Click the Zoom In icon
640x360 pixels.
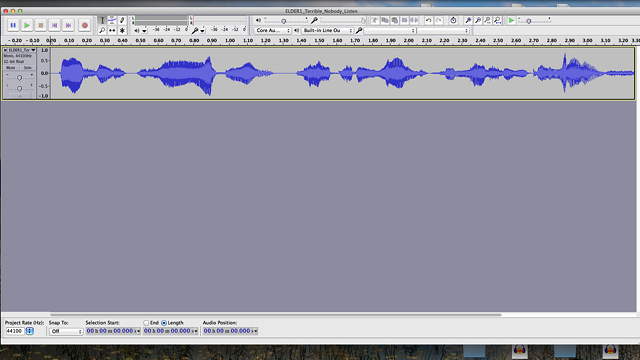[x=468, y=20]
